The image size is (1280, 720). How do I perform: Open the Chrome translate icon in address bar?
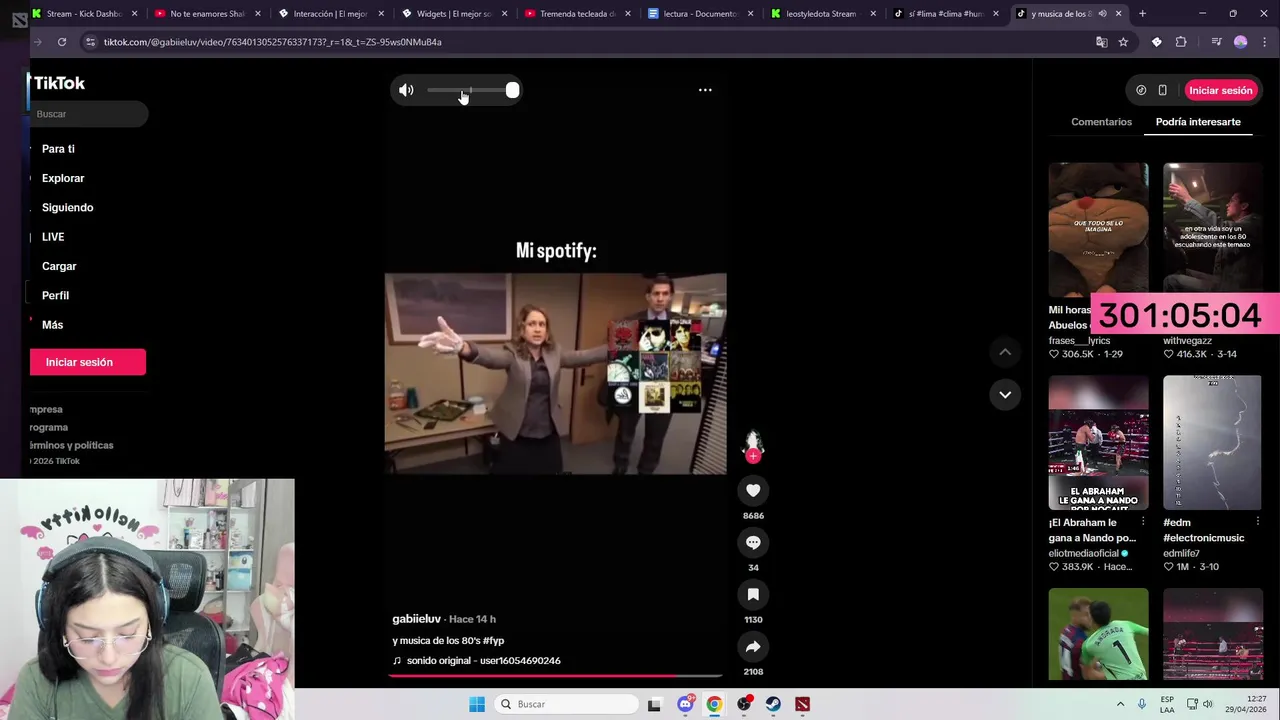(1101, 42)
